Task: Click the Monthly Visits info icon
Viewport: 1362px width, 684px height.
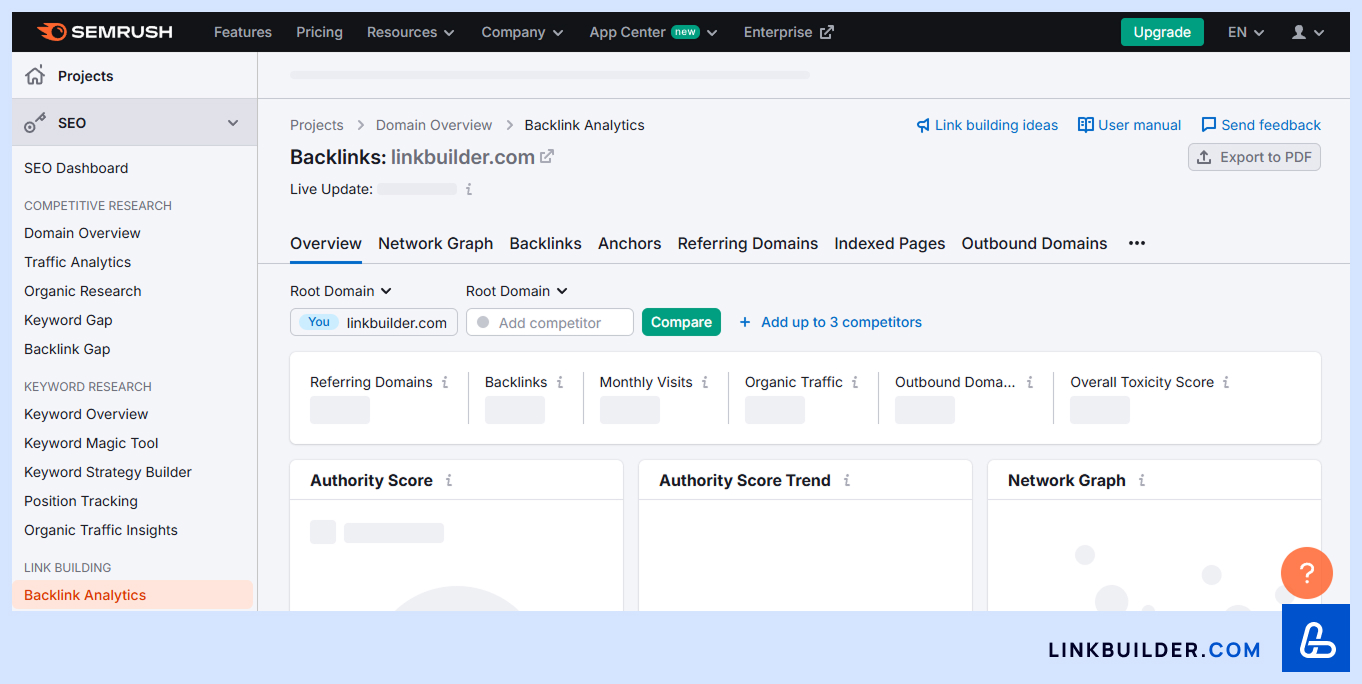Action: tap(705, 382)
